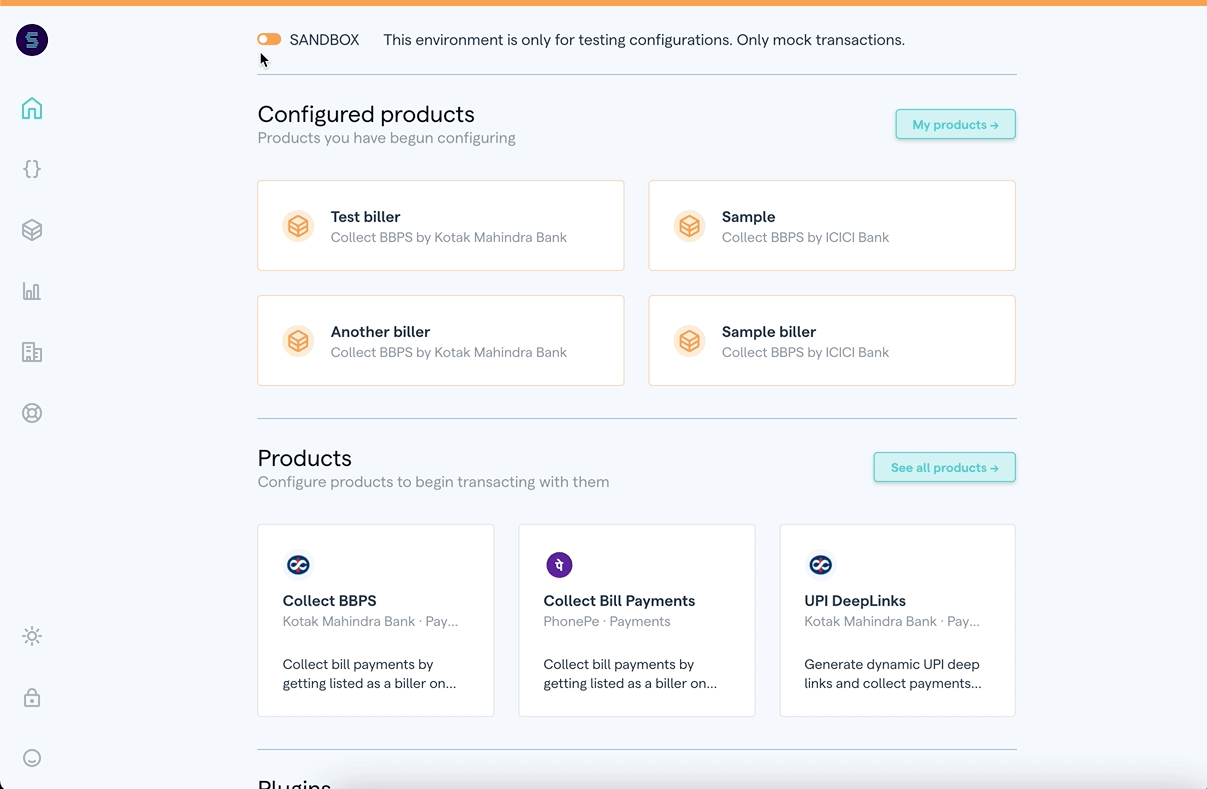The width and height of the screenshot is (1207, 789).
Task: Open the smiley face profile icon
Action: click(32, 758)
